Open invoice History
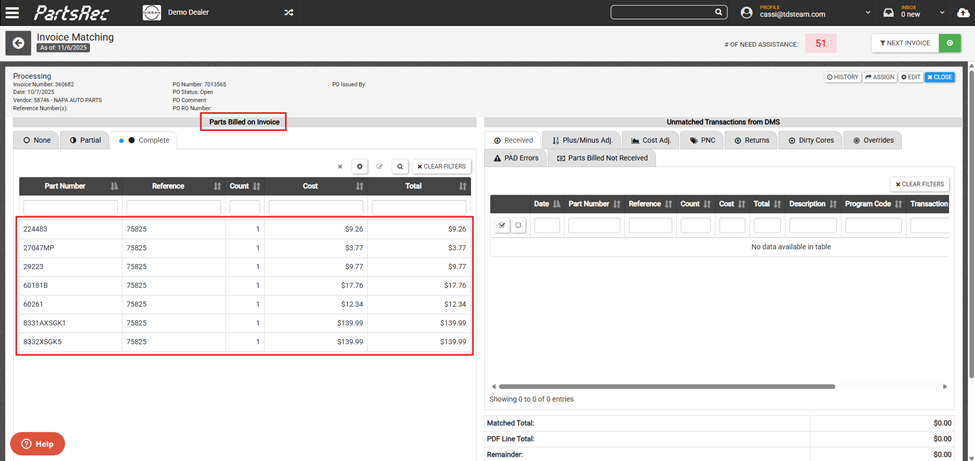The width and height of the screenshot is (975, 461). tap(843, 77)
